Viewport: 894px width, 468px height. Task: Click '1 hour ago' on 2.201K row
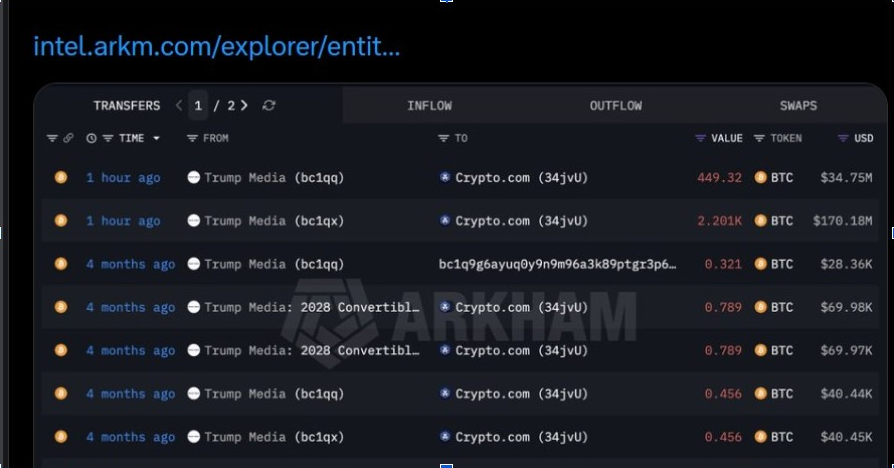click(123, 221)
